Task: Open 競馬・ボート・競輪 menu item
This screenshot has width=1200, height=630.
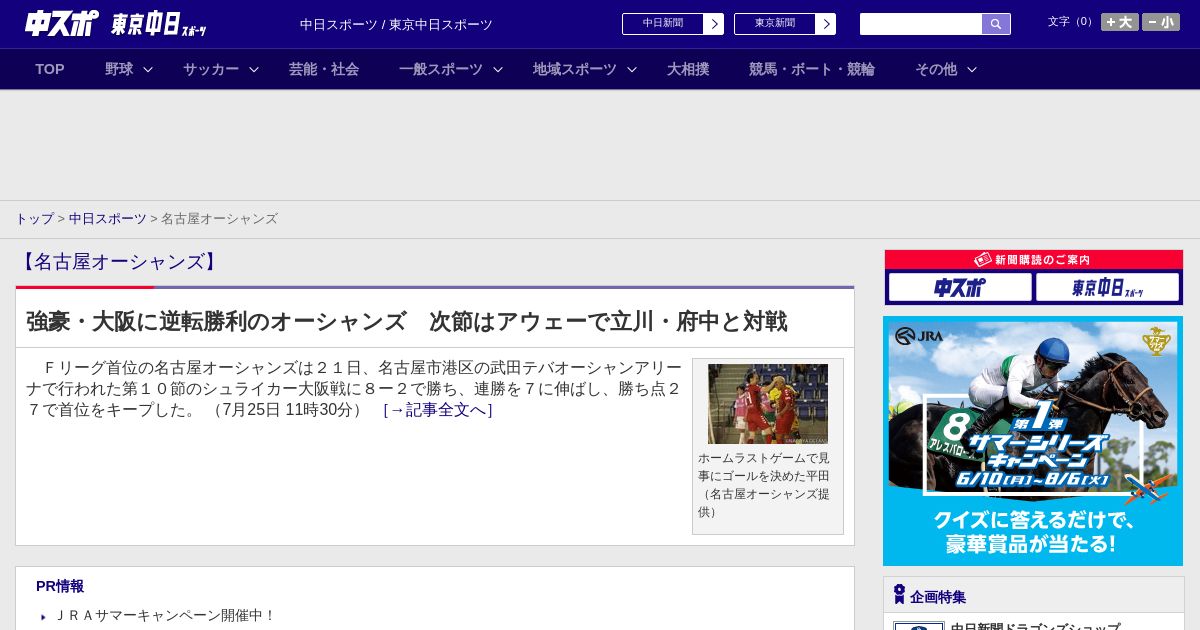Action: (x=812, y=69)
